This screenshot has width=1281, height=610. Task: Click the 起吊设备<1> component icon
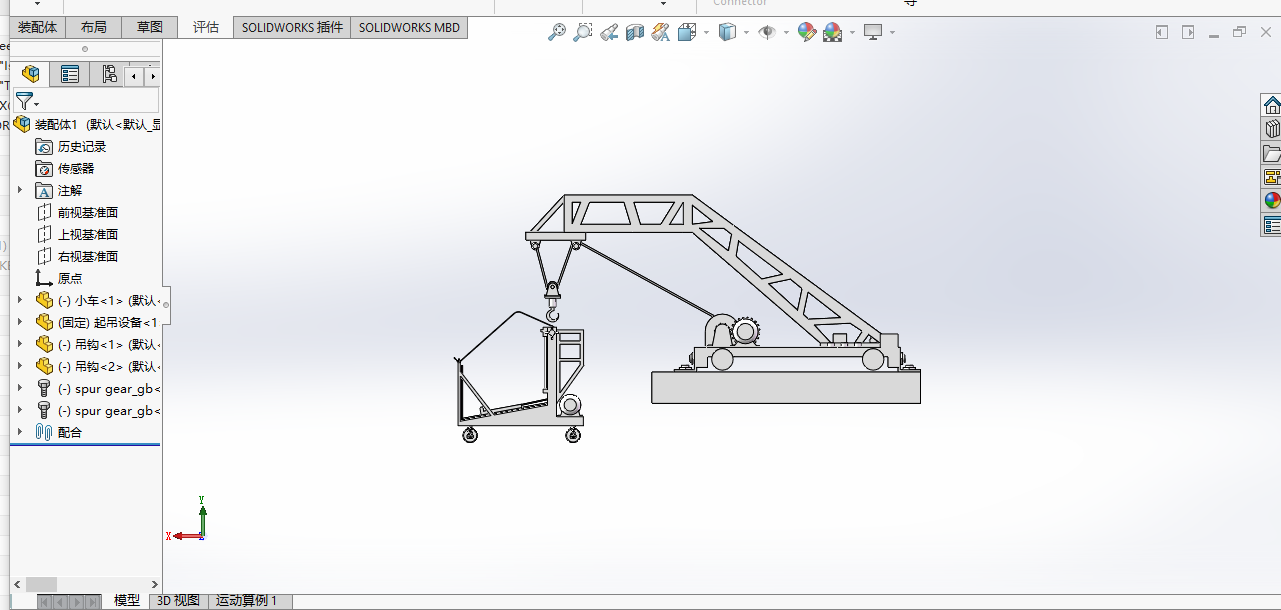click(44, 322)
